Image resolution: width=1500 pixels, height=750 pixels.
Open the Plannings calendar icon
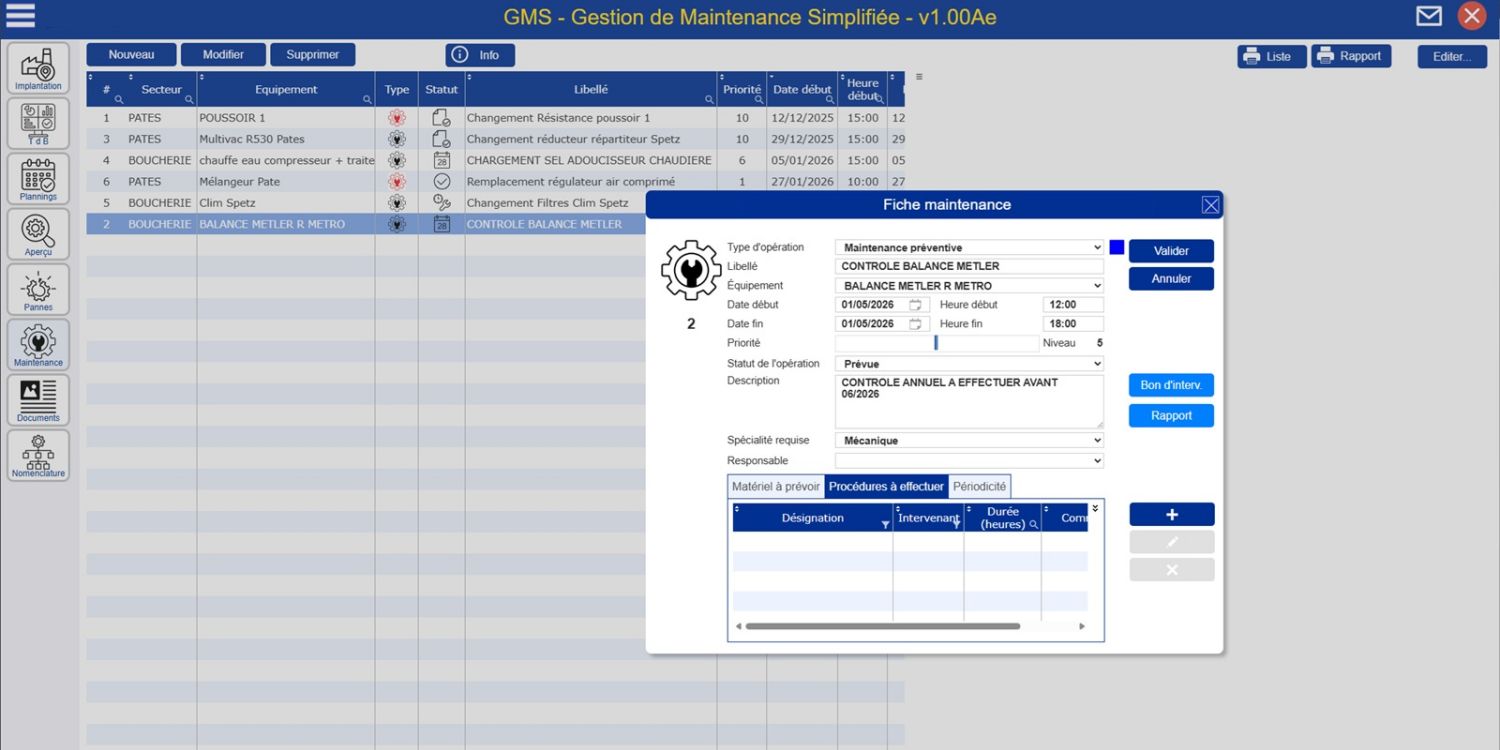[x=38, y=178]
